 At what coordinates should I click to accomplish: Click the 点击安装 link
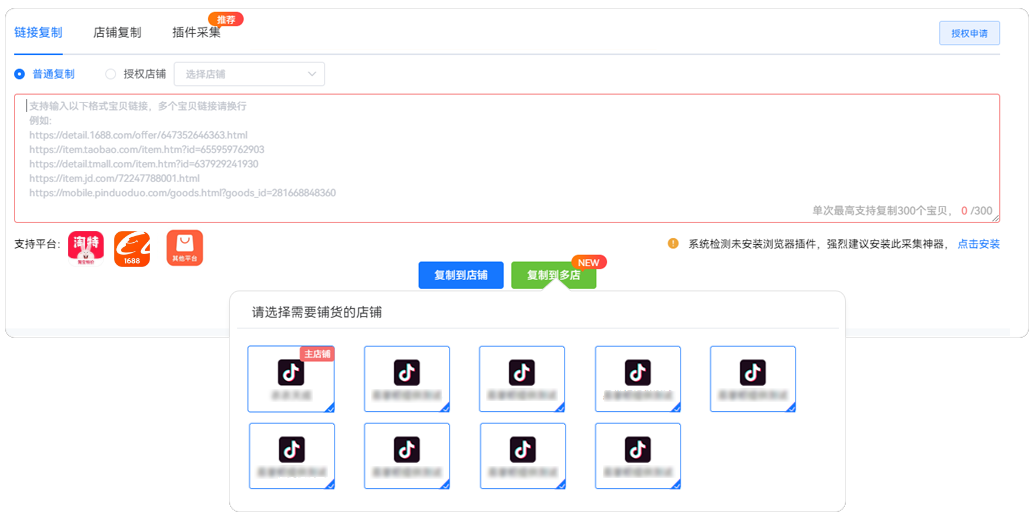(979, 244)
